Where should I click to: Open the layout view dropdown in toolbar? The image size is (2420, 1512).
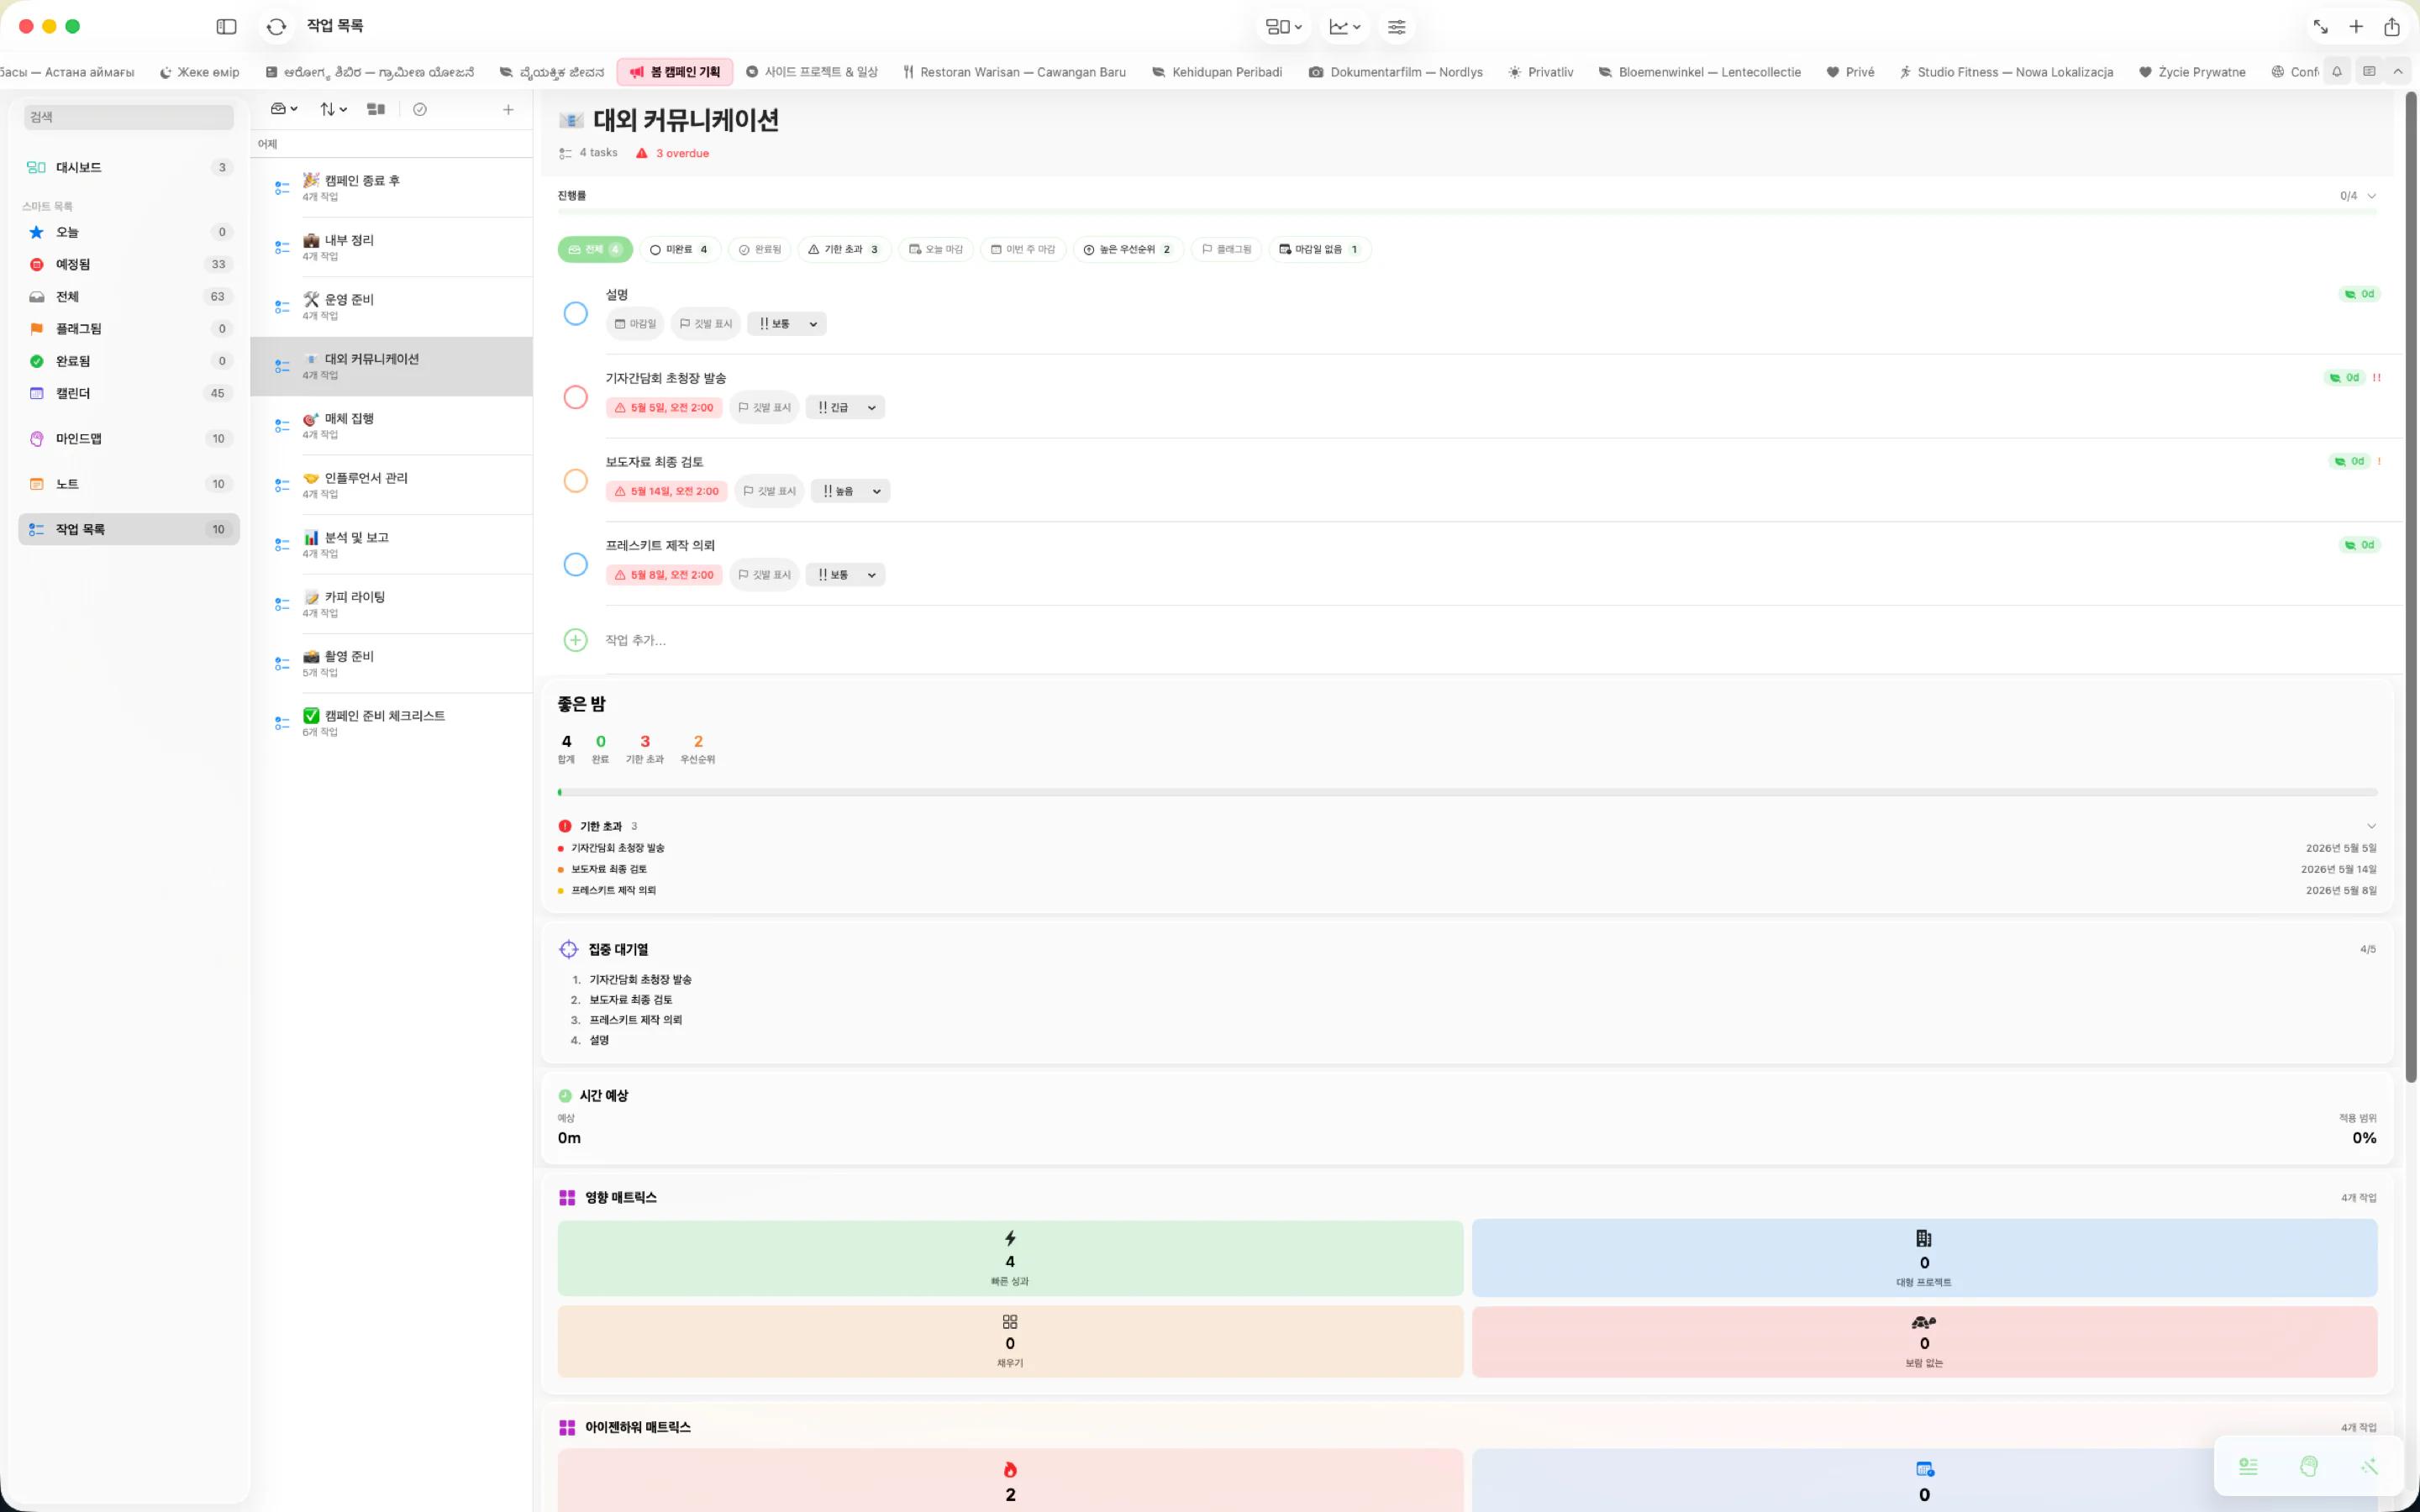tap(1284, 27)
